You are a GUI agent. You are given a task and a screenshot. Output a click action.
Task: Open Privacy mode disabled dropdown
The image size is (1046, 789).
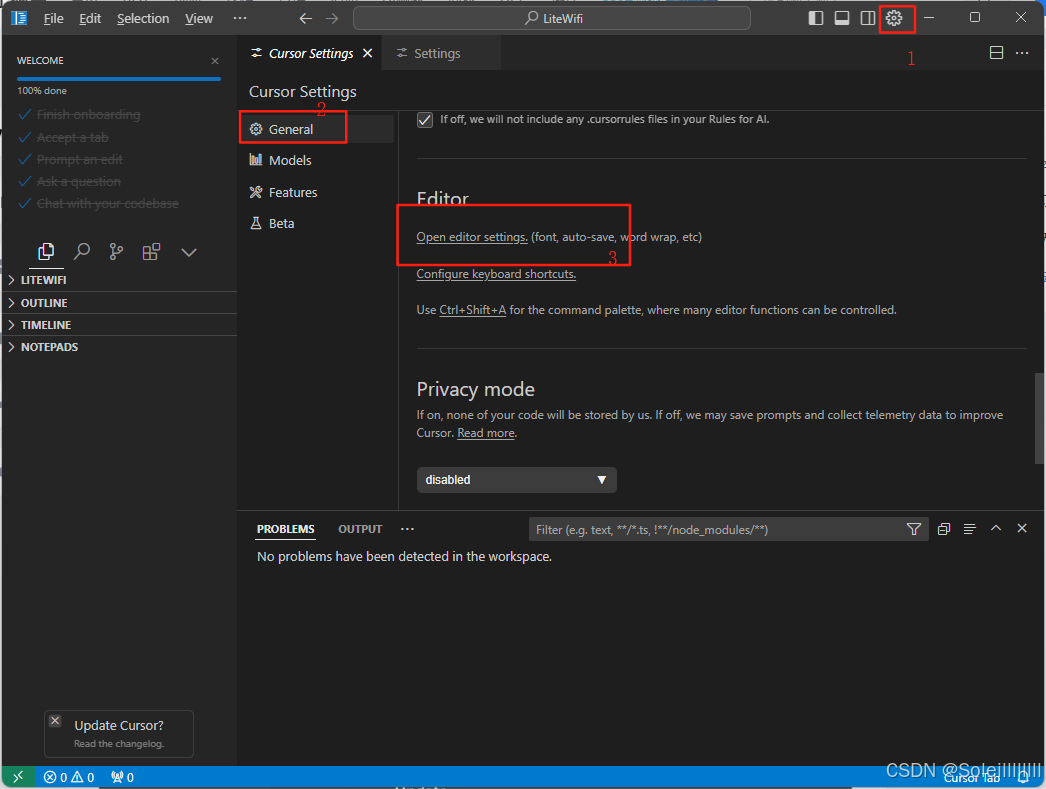point(516,480)
